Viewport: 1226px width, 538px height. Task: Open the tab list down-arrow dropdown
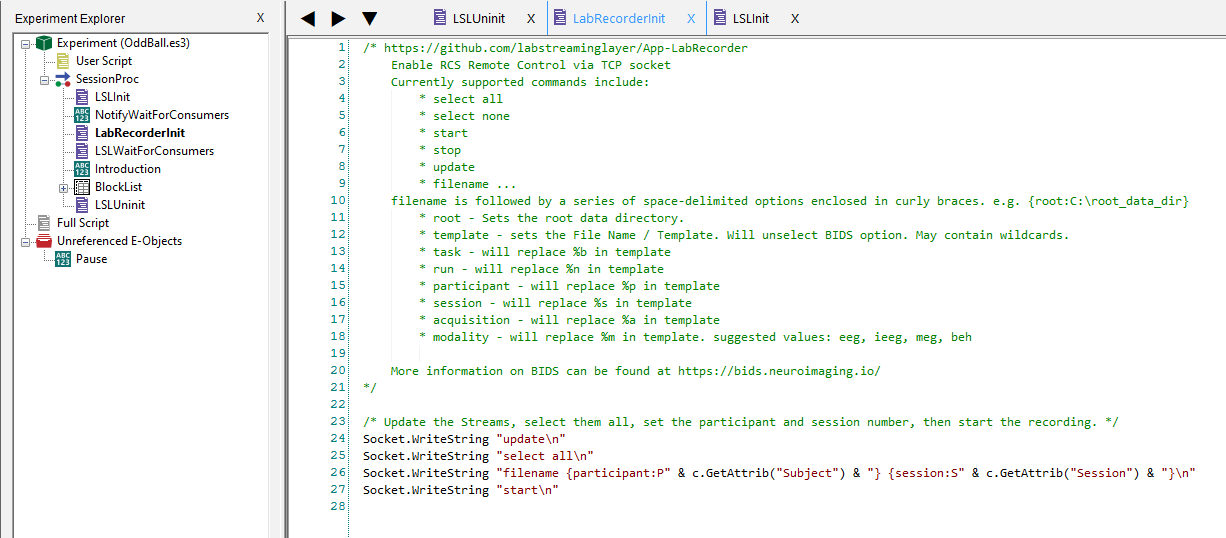(x=369, y=18)
